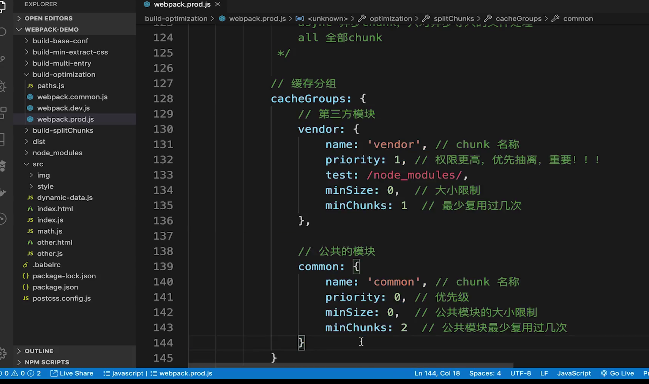Expand the style folder
Screen dimensions: 649x384
pyautogui.click(x=75, y=186)
